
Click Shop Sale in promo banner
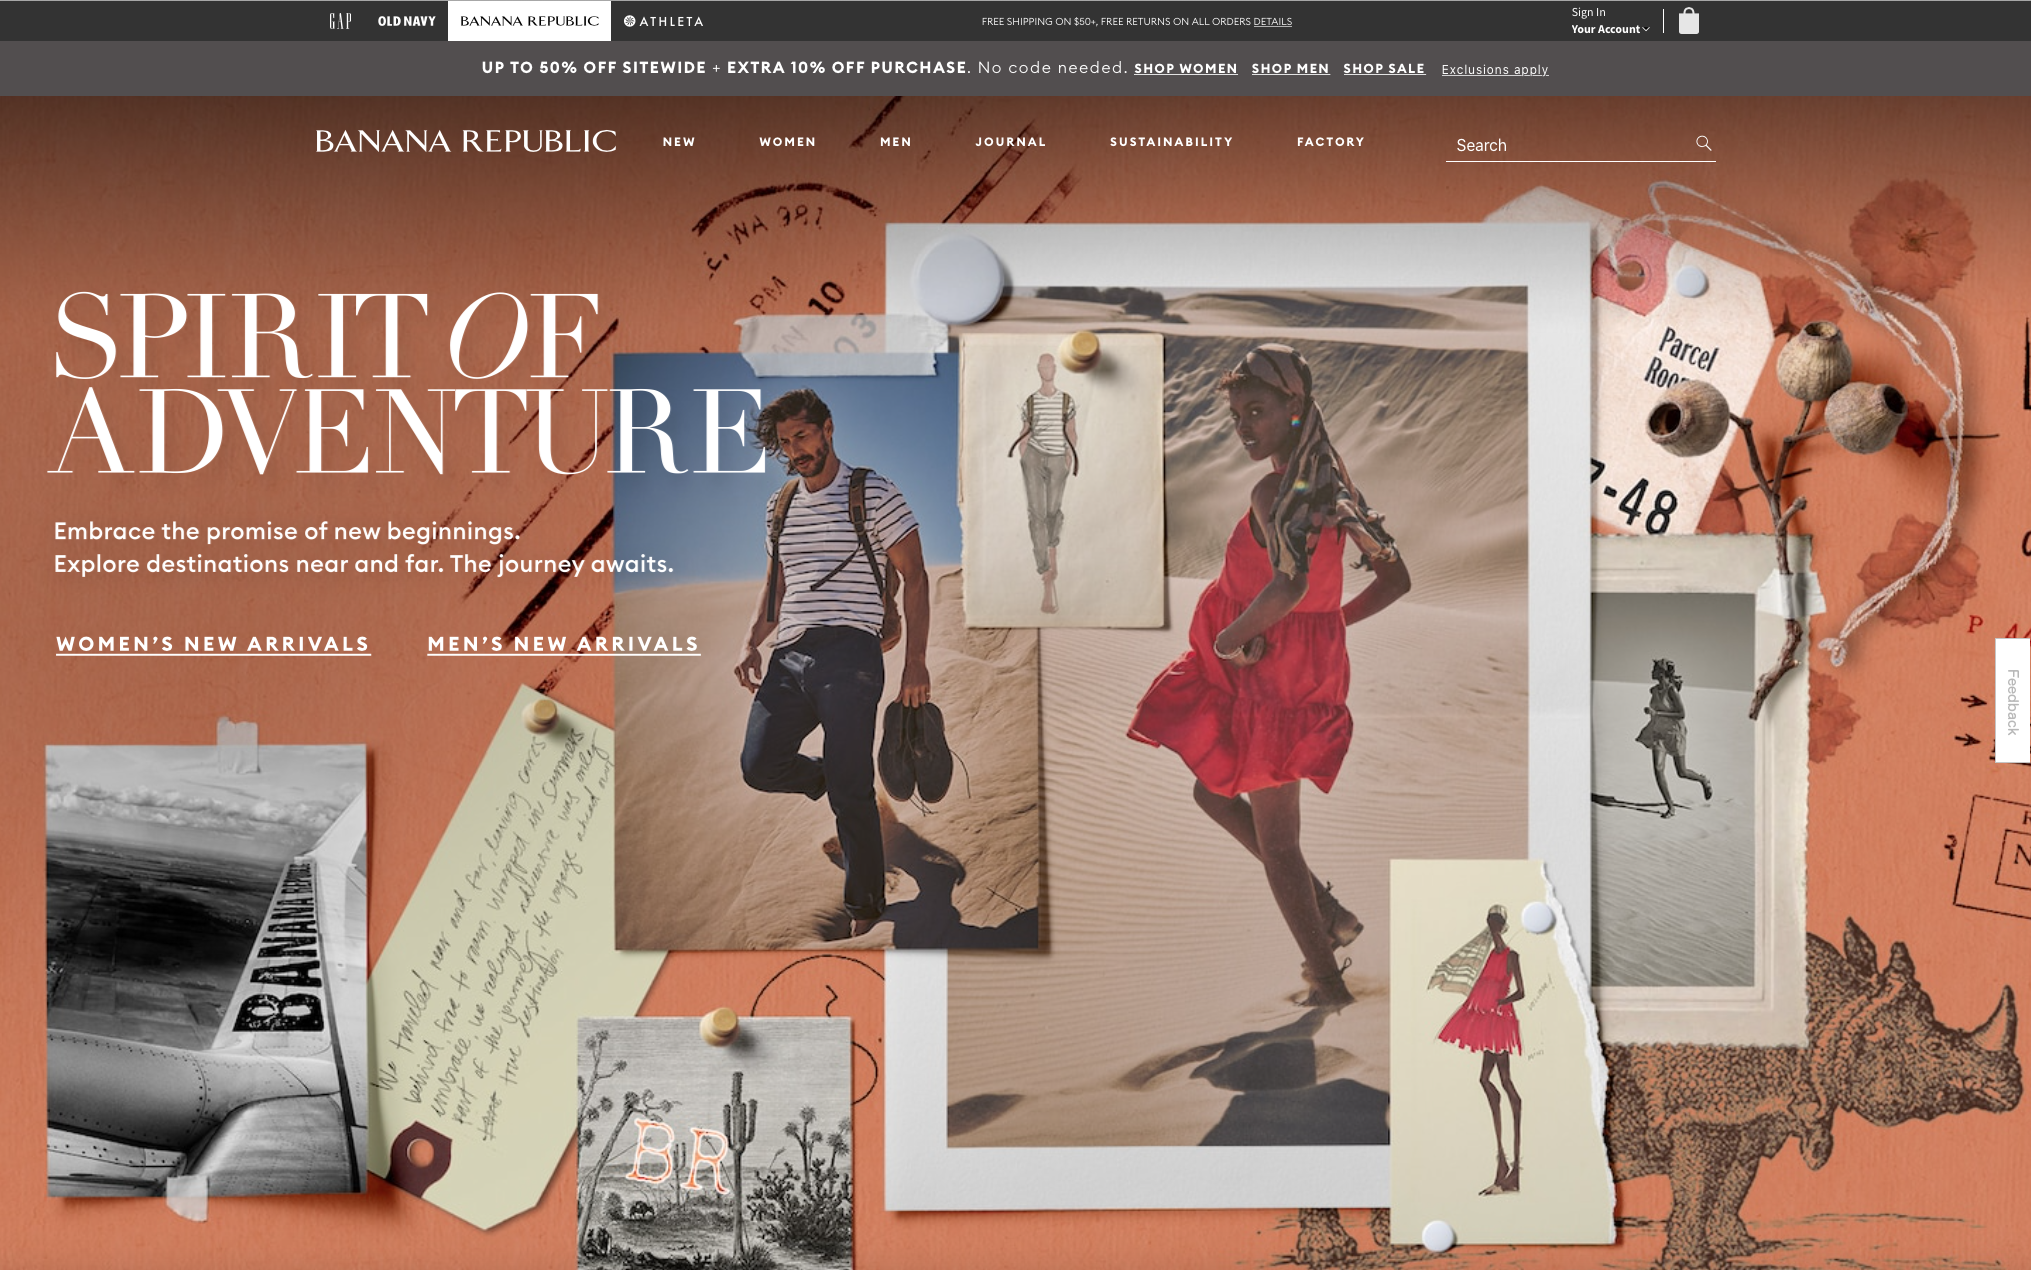point(1383,68)
